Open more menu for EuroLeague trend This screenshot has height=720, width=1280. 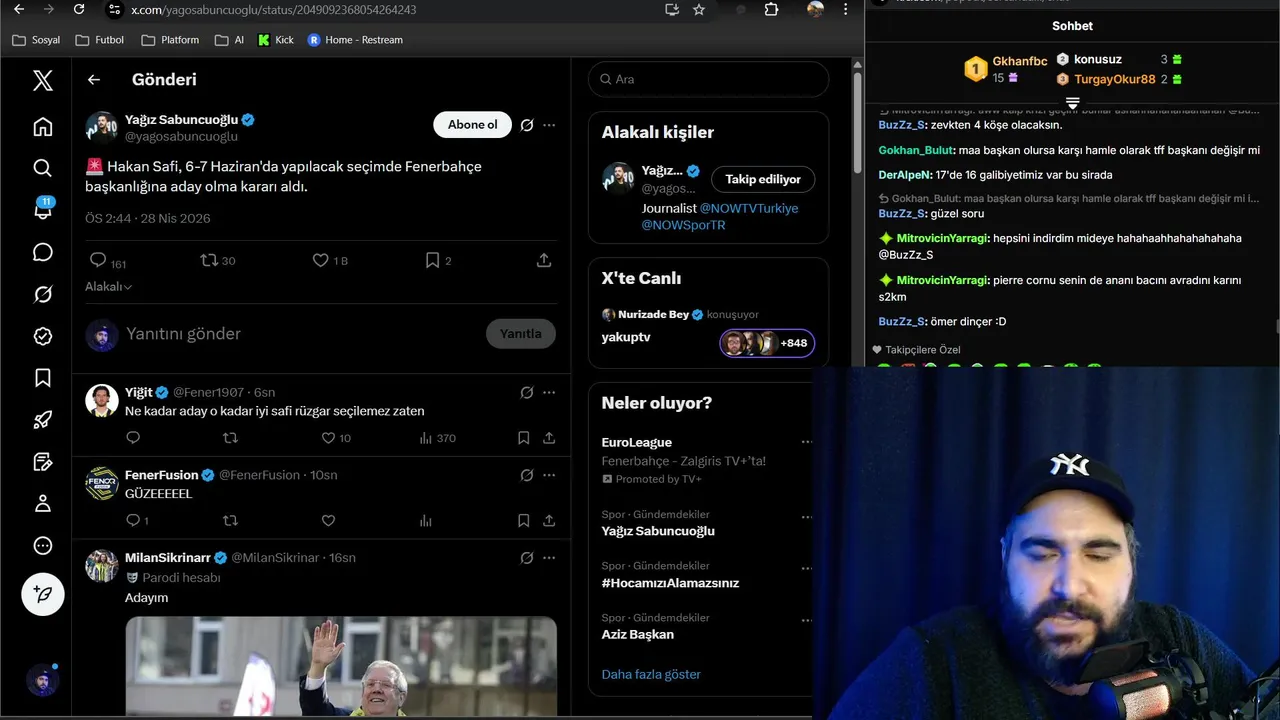pos(806,442)
